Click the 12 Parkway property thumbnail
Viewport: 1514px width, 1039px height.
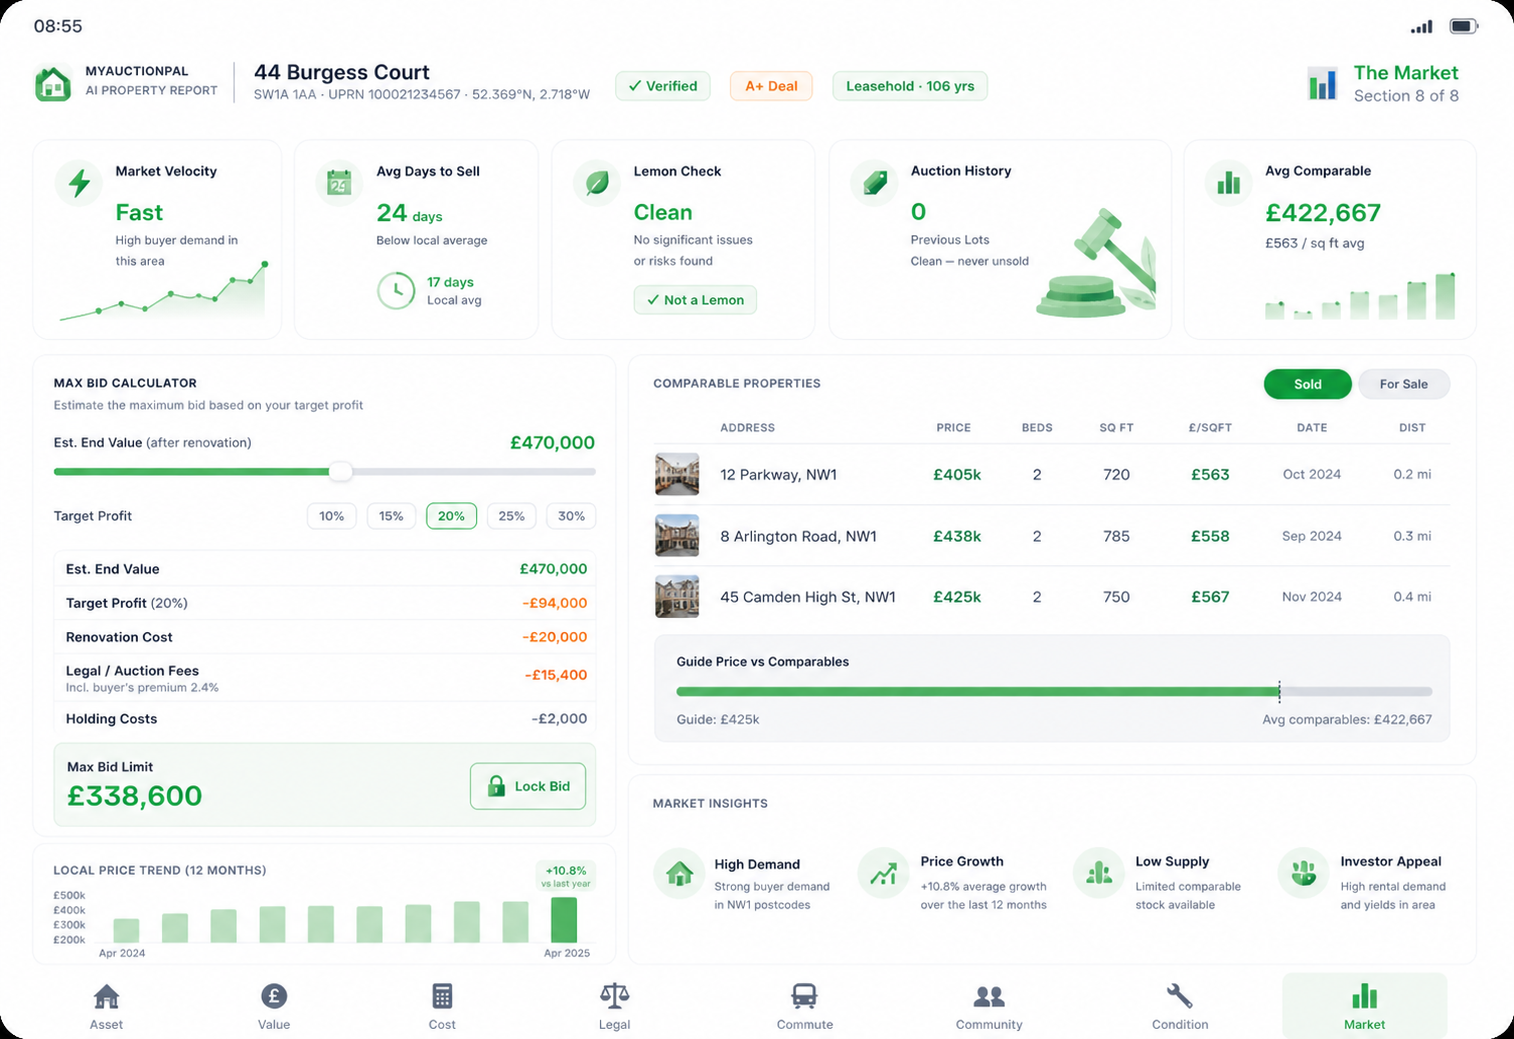tap(677, 475)
